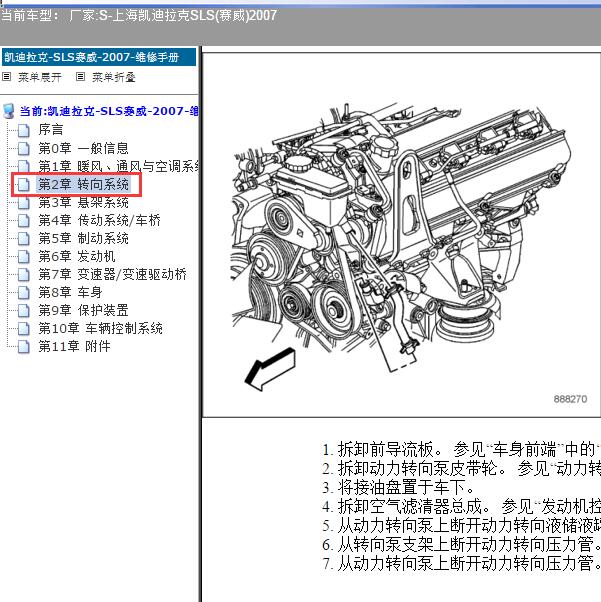Open 第3章 悬架系统 chapter
The height and width of the screenshot is (602, 601).
click(x=83, y=202)
